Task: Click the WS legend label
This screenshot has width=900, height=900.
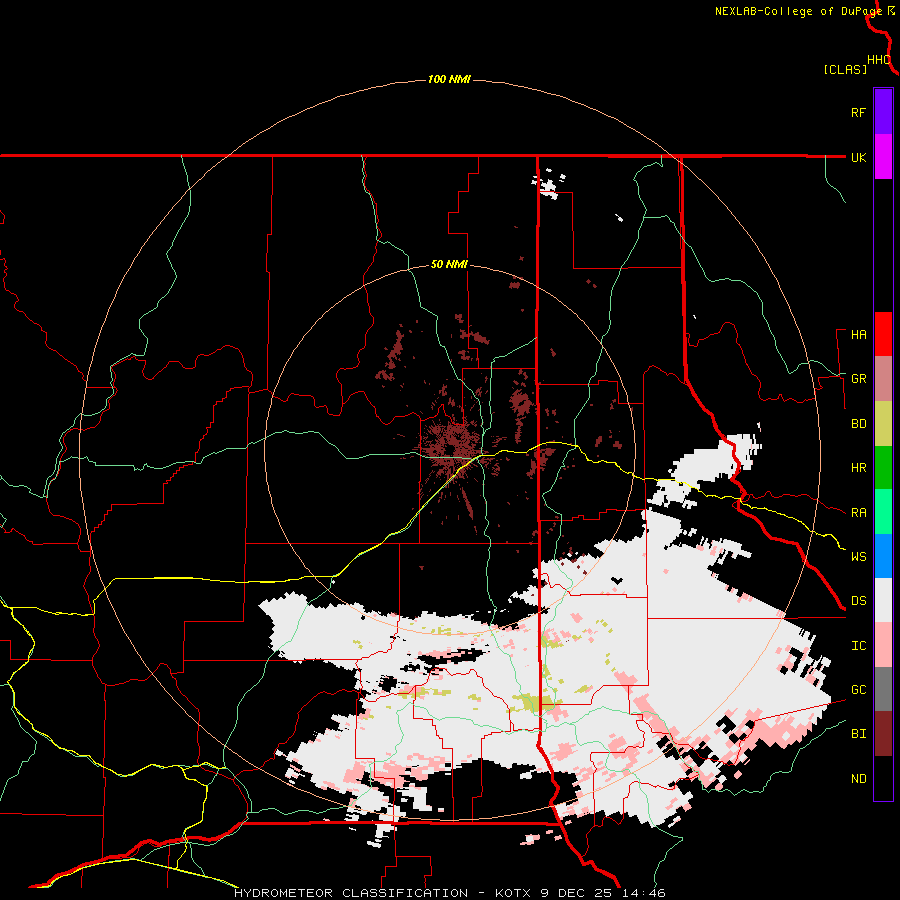Action: click(858, 556)
